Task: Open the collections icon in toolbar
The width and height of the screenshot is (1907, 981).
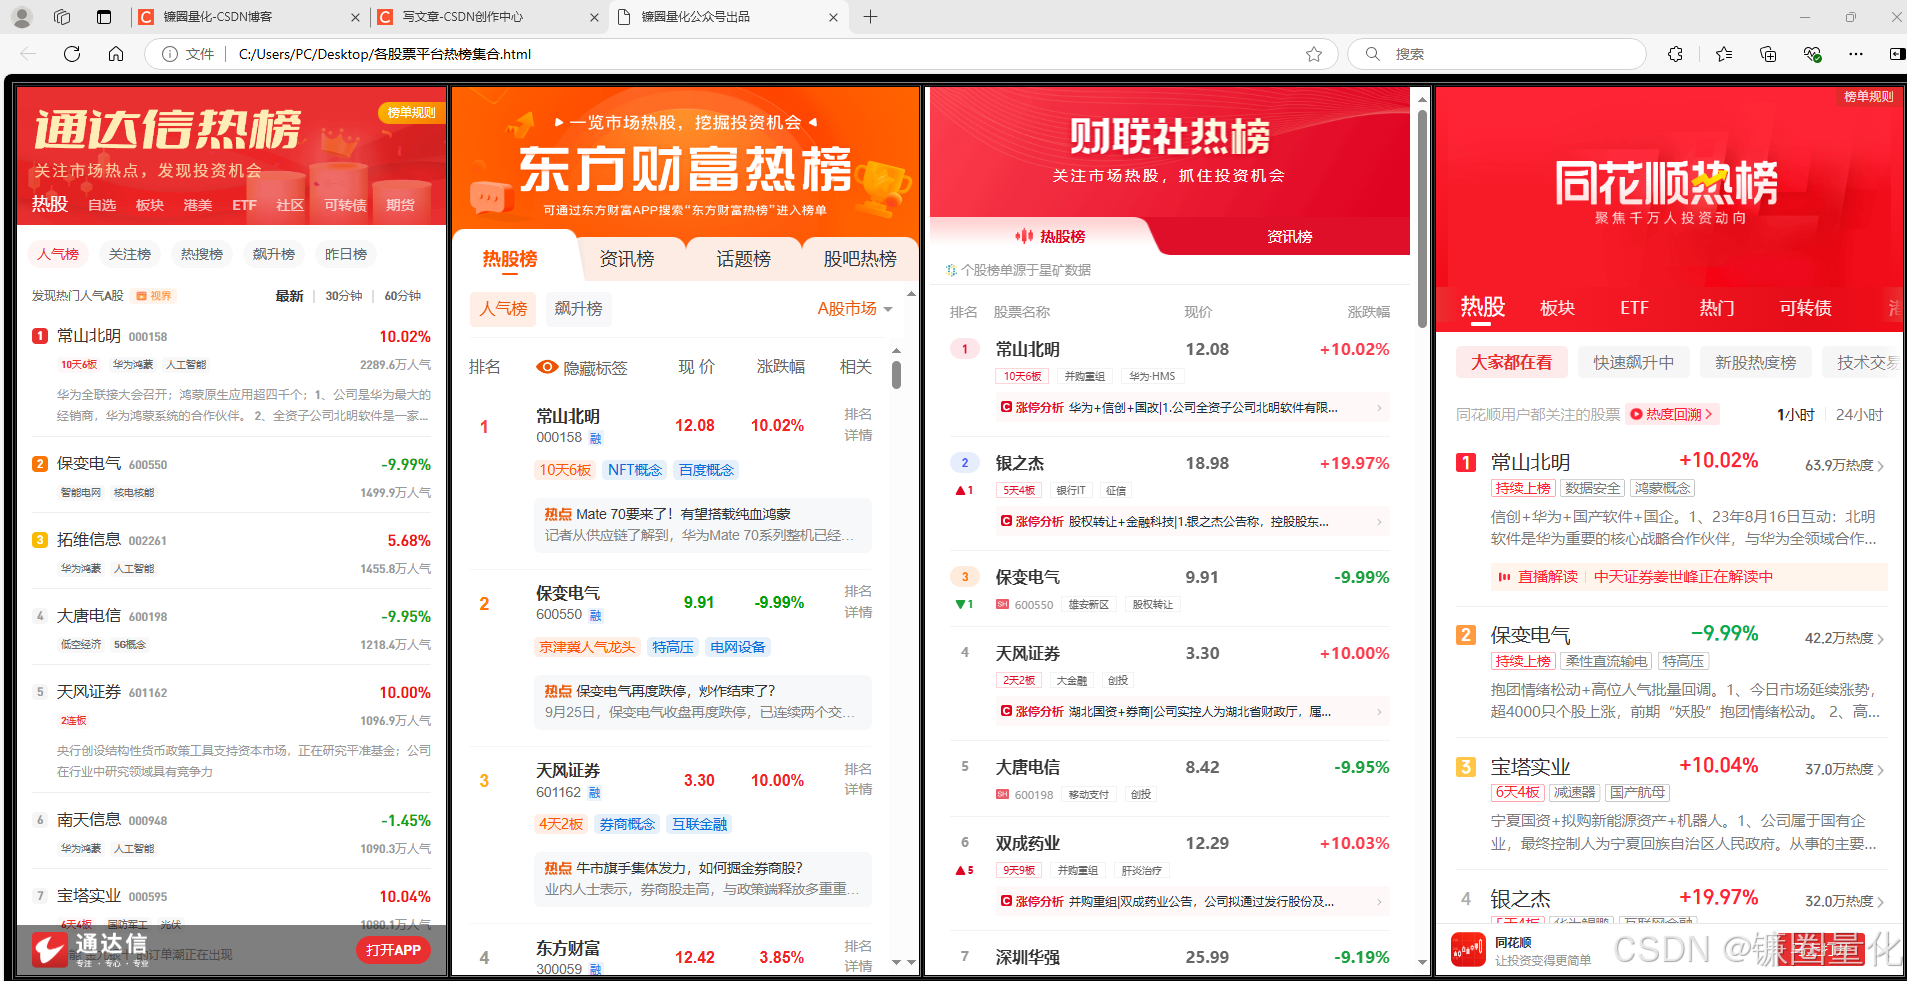Action: point(1768,54)
